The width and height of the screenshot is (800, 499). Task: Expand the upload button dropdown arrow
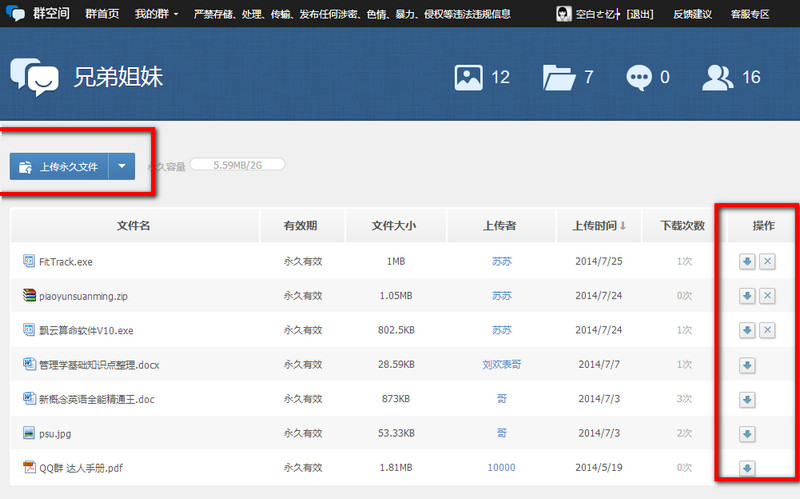pos(122,167)
